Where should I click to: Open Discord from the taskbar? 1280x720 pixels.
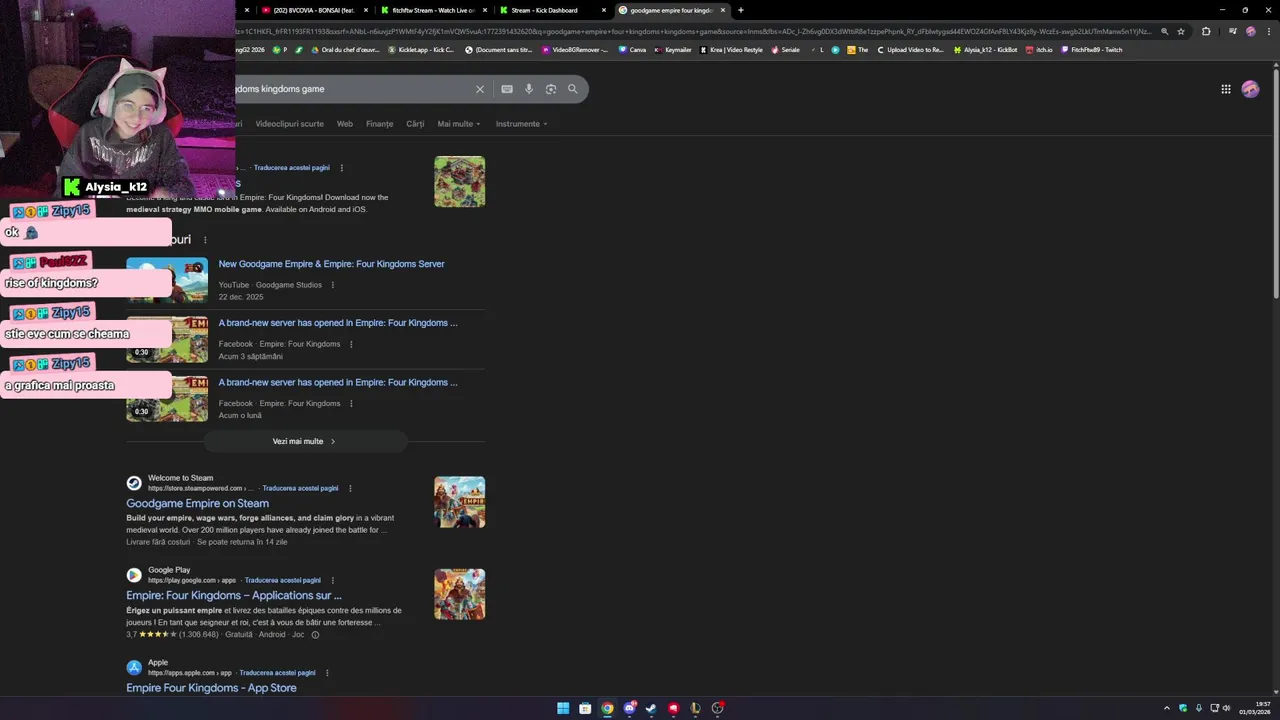pyautogui.click(x=629, y=708)
